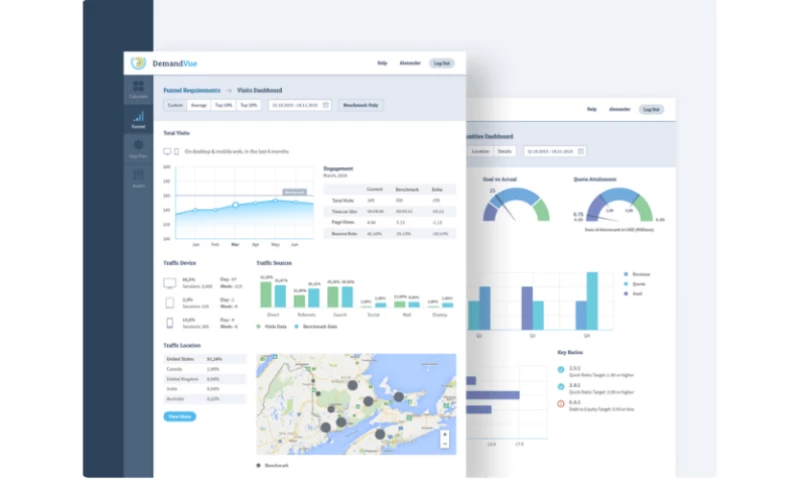Toggle Benchmark legend dot below map
Screen dimensions: 800x480
[x=258, y=465]
